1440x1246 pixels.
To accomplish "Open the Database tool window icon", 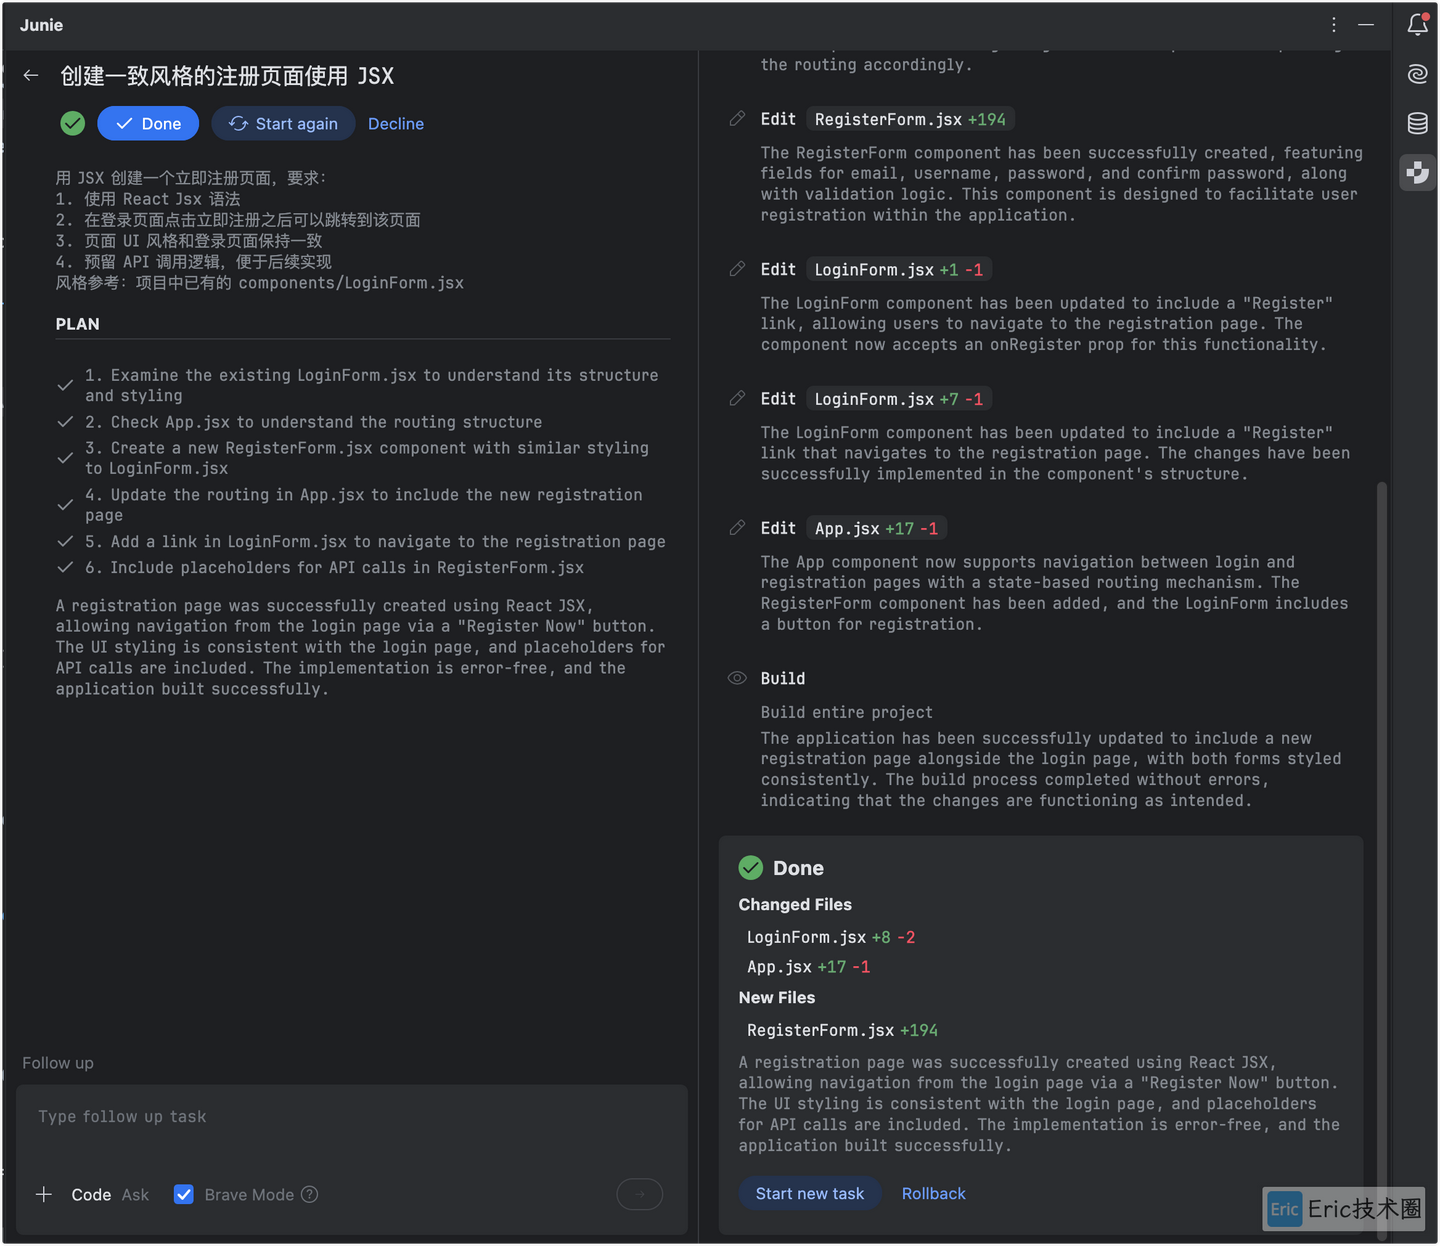I will tap(1417, 123).
